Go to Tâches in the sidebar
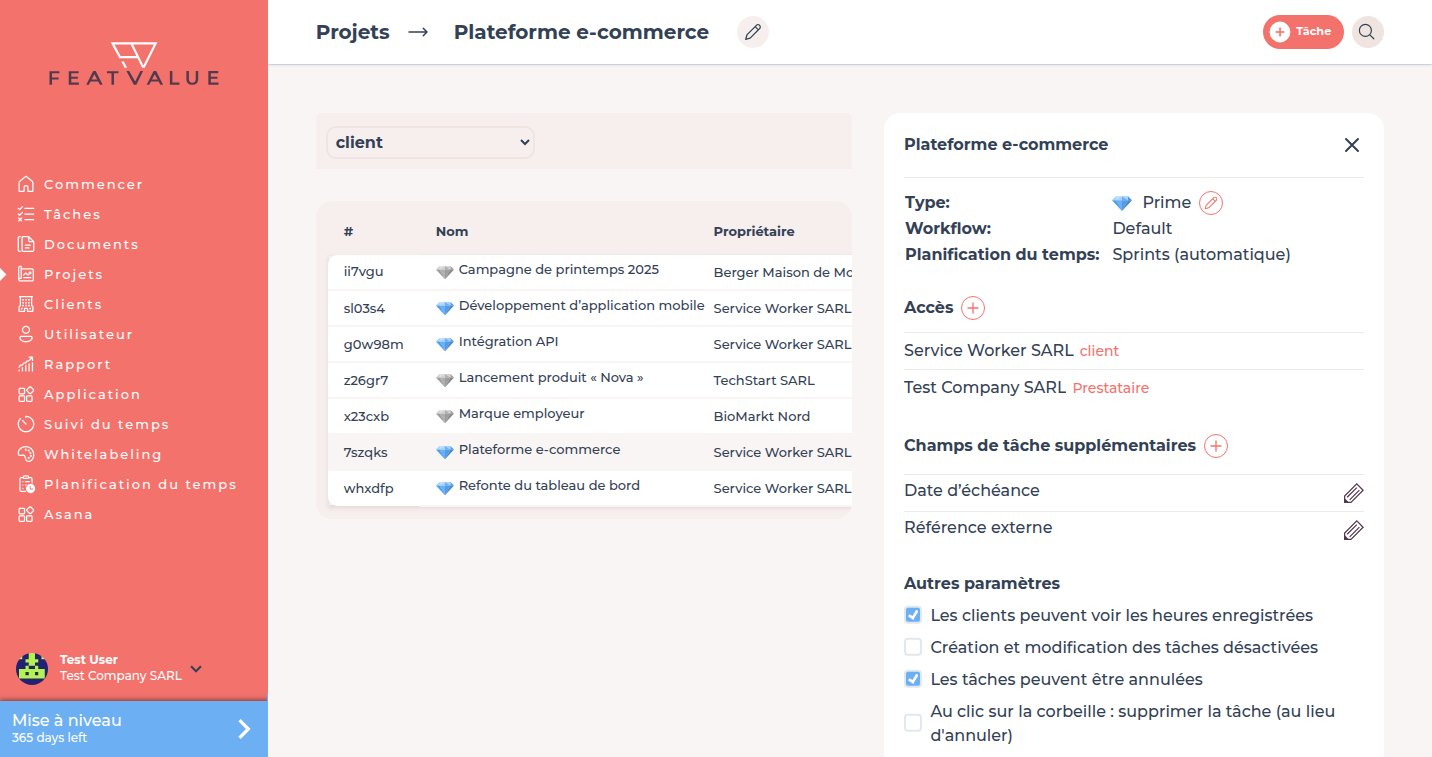Viewport: 1432px width, 757px height. (72, 214)
